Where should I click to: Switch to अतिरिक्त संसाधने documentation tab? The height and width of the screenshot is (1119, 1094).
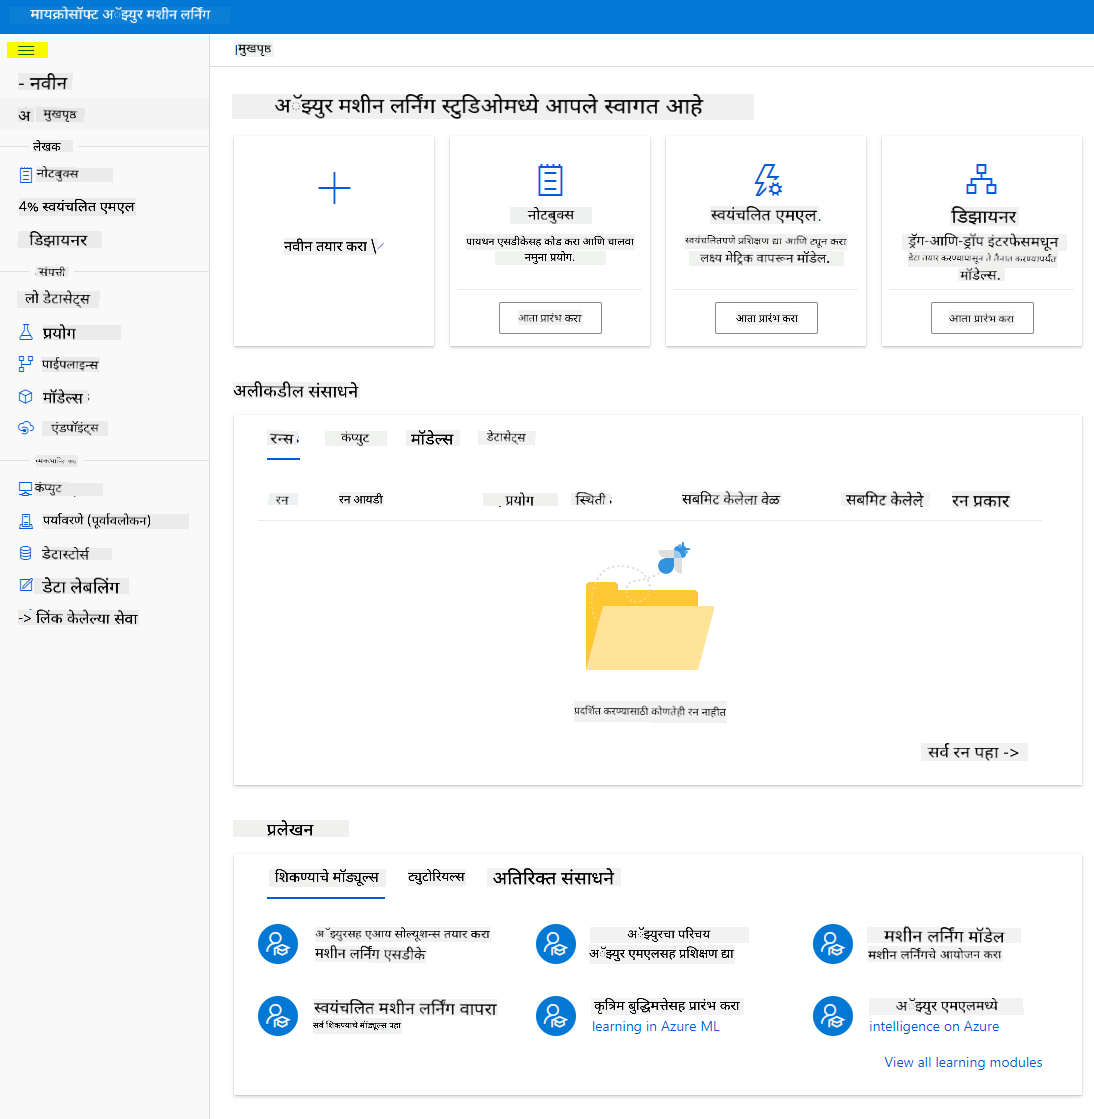tap(554, 877)
